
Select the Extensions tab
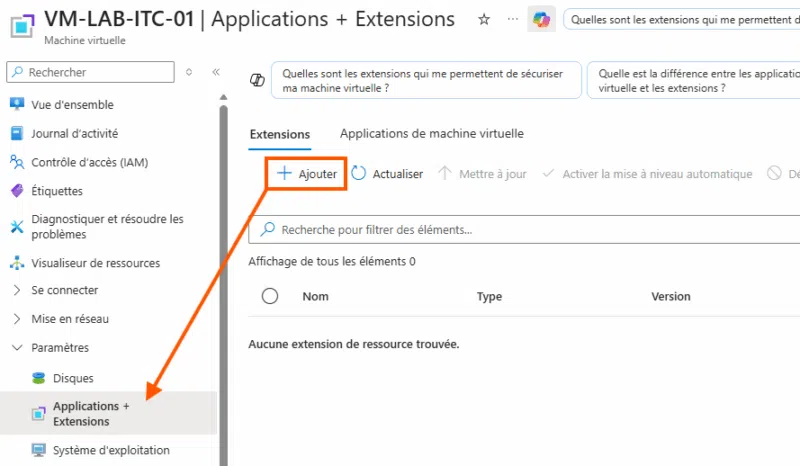[280, 134]
